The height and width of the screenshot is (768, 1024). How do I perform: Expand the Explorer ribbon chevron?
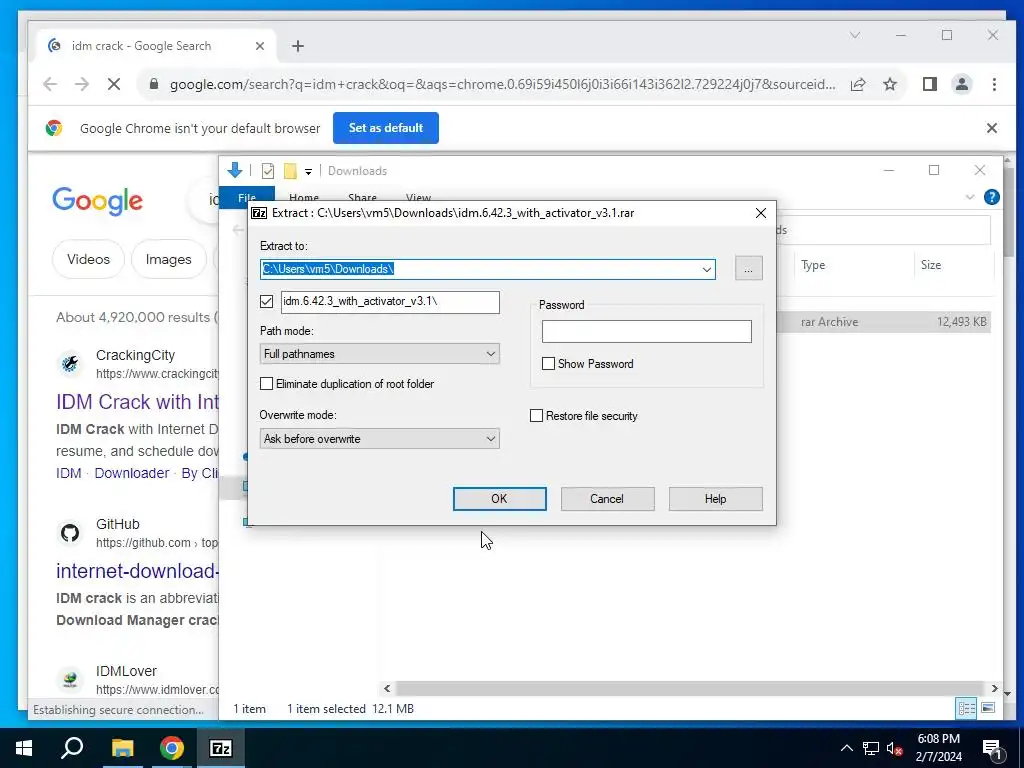pos(970,197)
